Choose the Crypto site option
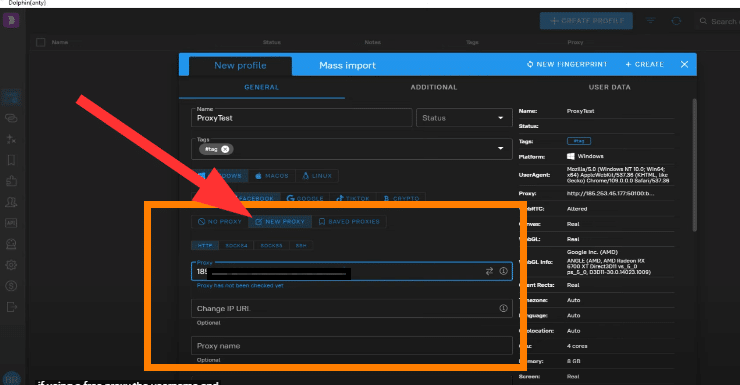 click(401, 198)
